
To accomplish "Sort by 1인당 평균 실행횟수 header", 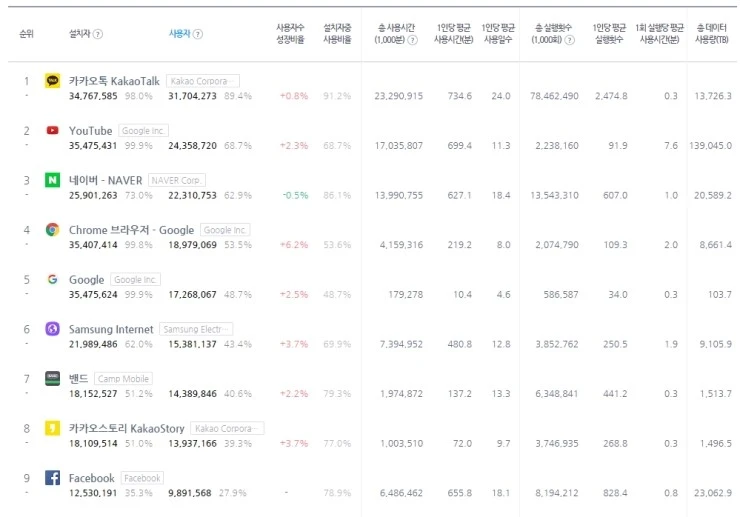I will tap(609, 34).
